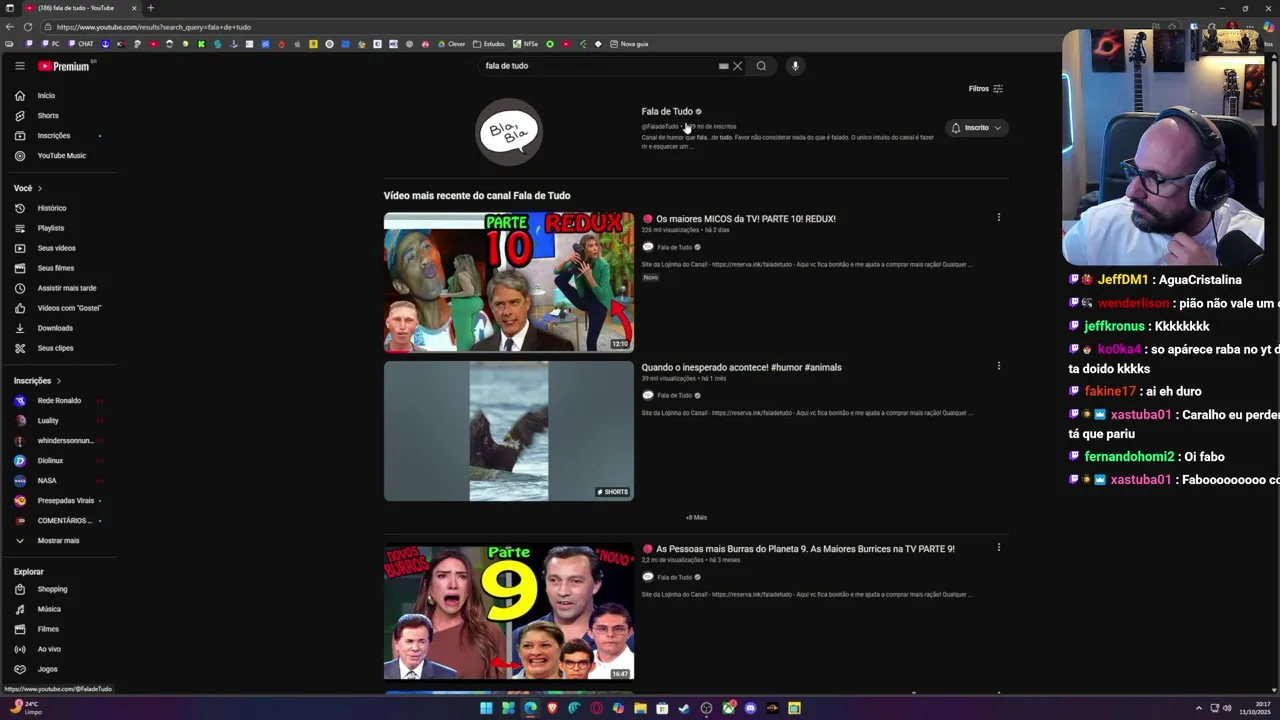Expand the +8 Mais videos link
The height and width of the screenshot is (720, 1280).
(696, 518)
